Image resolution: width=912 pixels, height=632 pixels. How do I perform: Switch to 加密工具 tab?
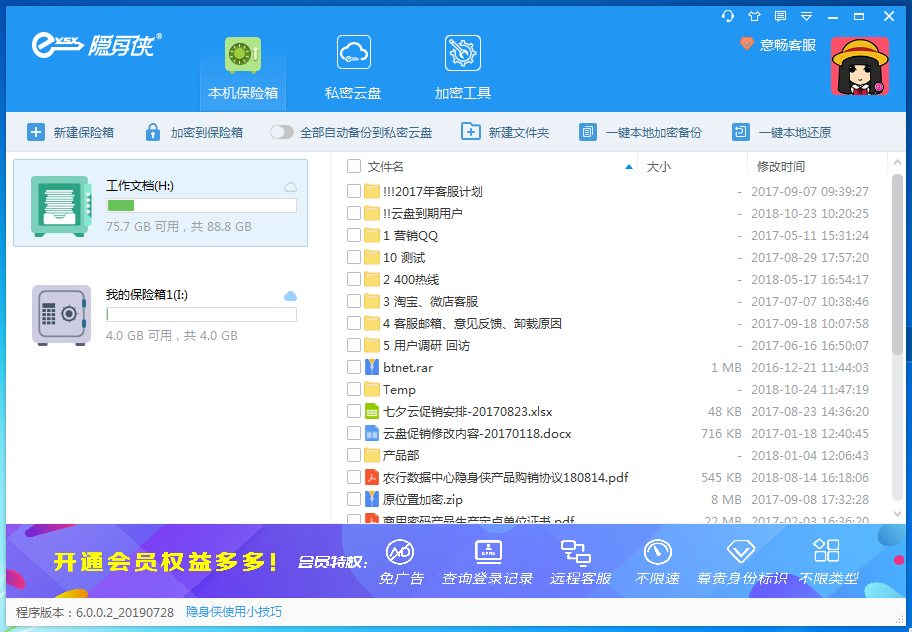click(x=463, y=68)
